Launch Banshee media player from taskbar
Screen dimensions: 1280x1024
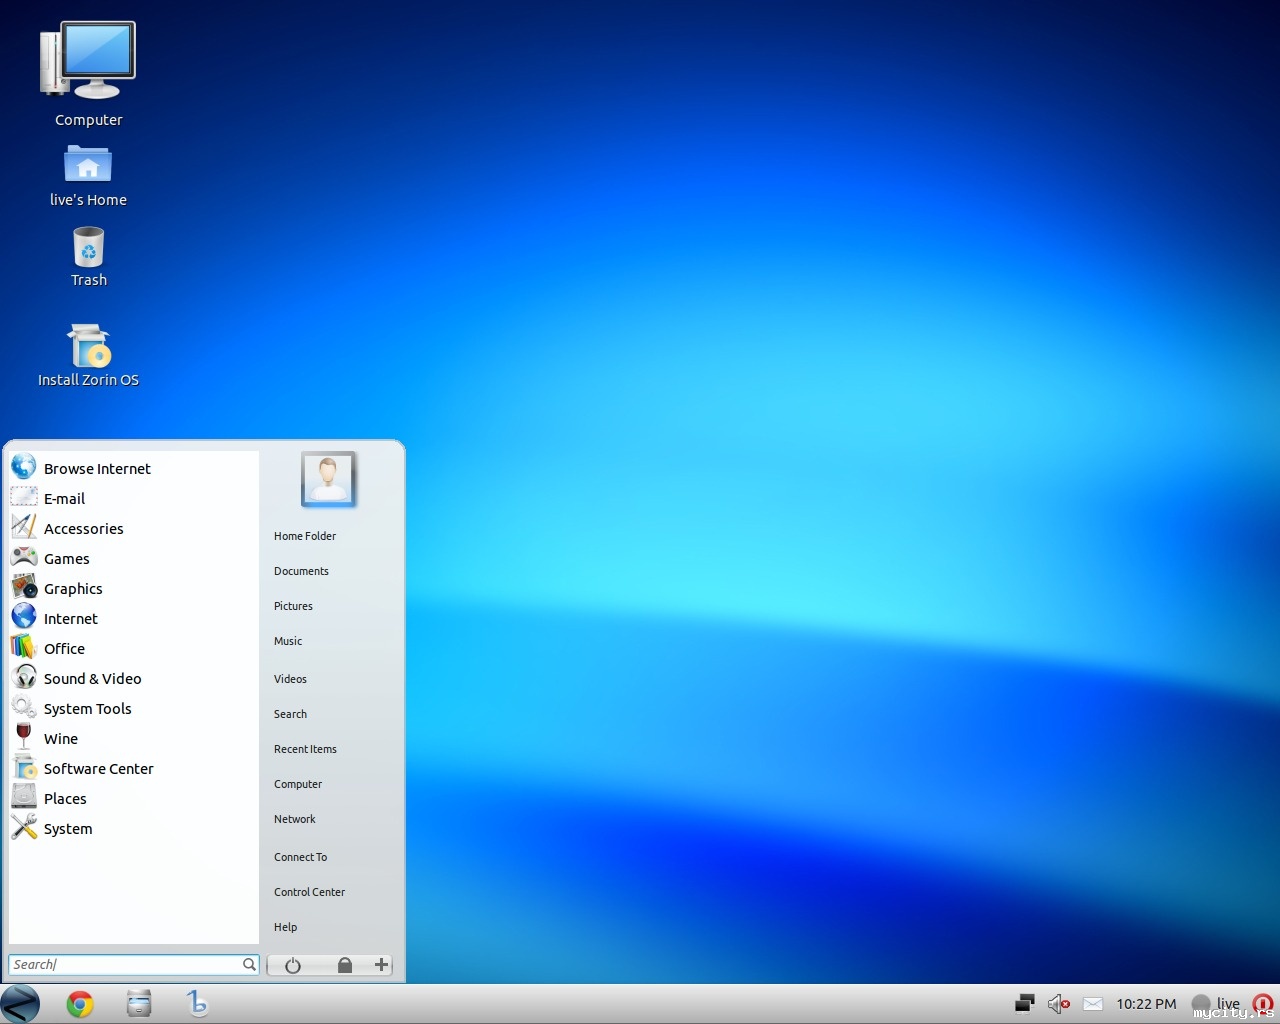(x=197, y=1003)
